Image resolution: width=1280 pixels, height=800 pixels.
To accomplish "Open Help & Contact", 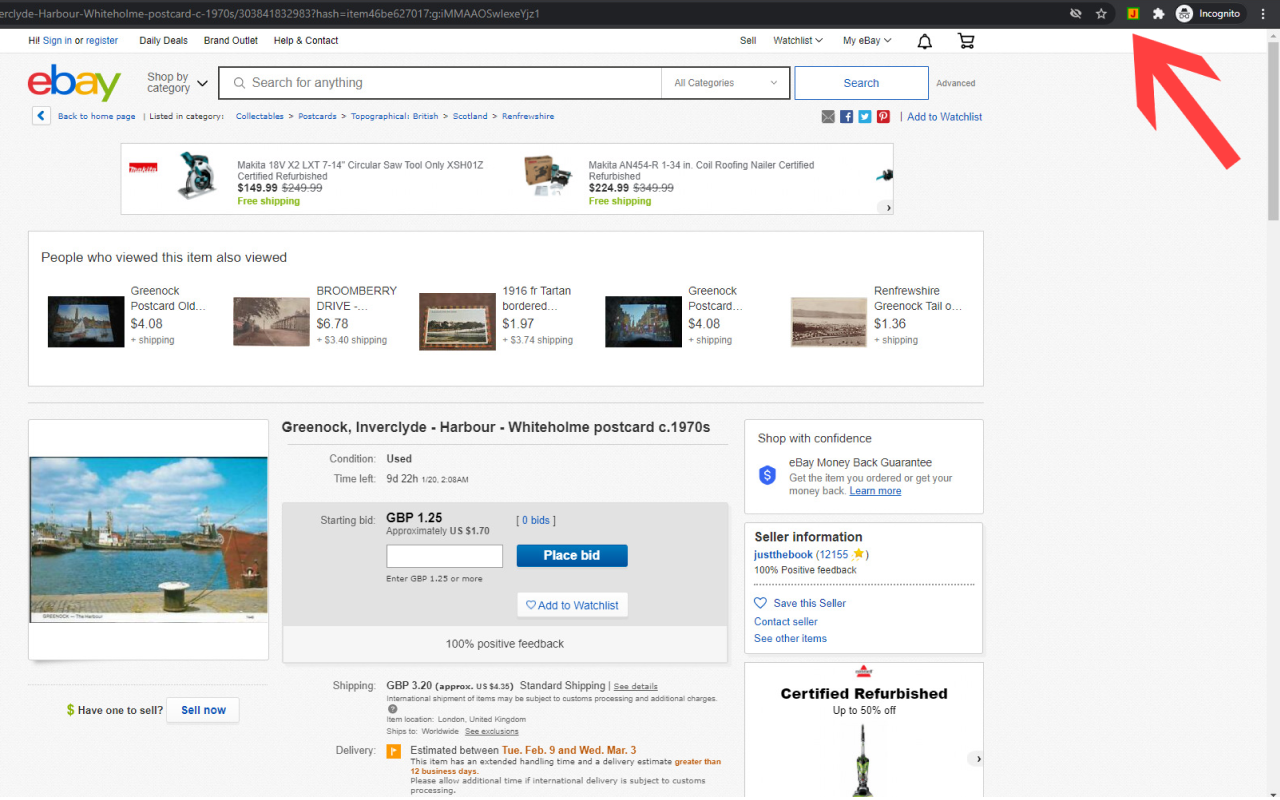I will pyautogui.click(x=306, y=41).
